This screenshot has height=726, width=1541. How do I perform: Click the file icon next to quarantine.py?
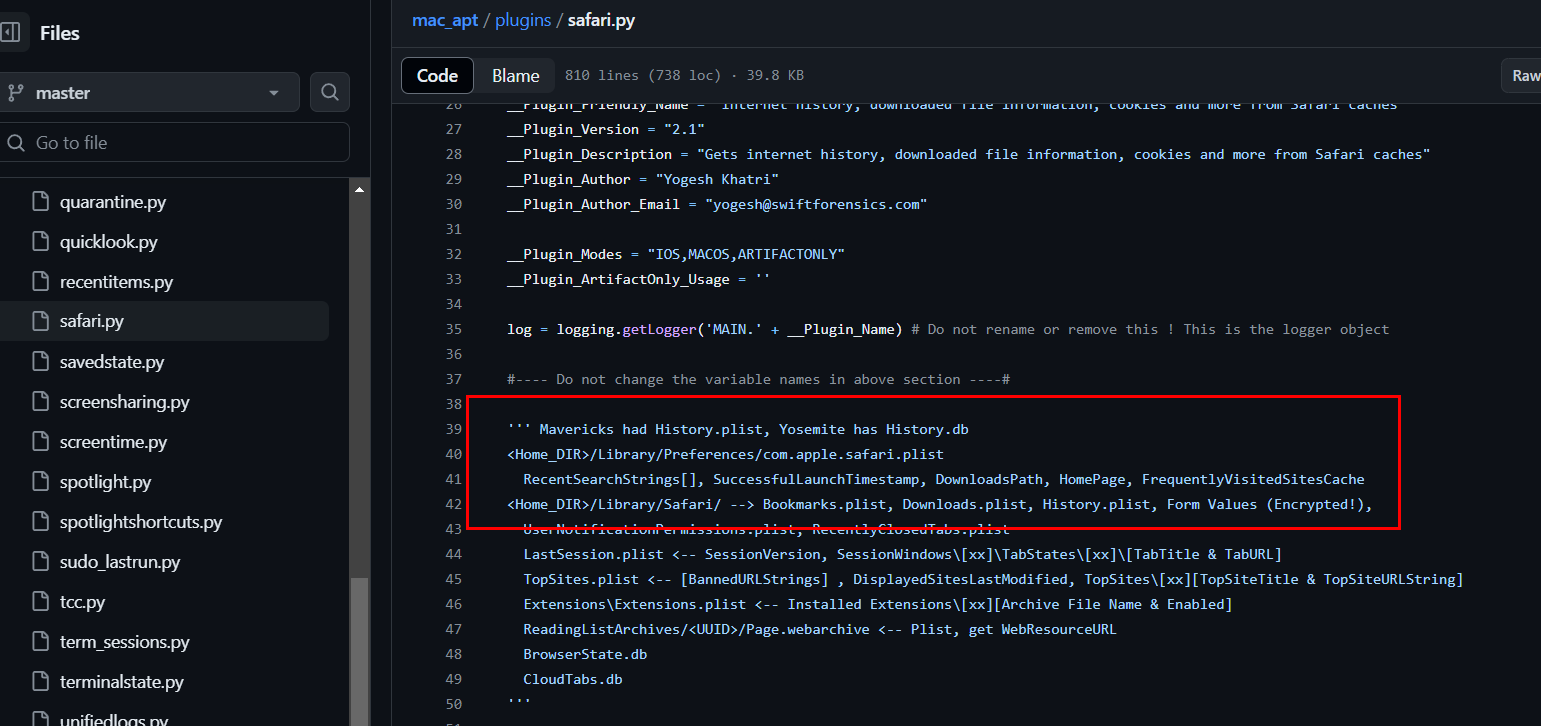coord(40,202)
